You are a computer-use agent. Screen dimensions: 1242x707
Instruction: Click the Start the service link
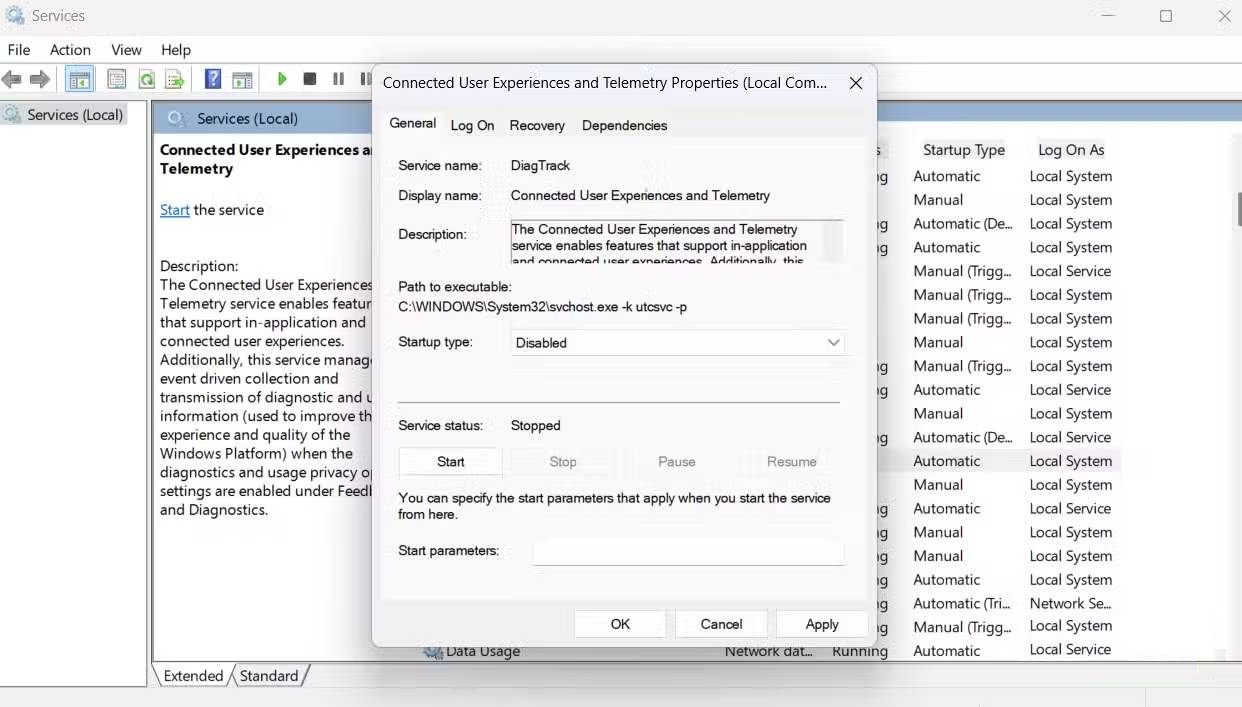click(x=174, y=210)
